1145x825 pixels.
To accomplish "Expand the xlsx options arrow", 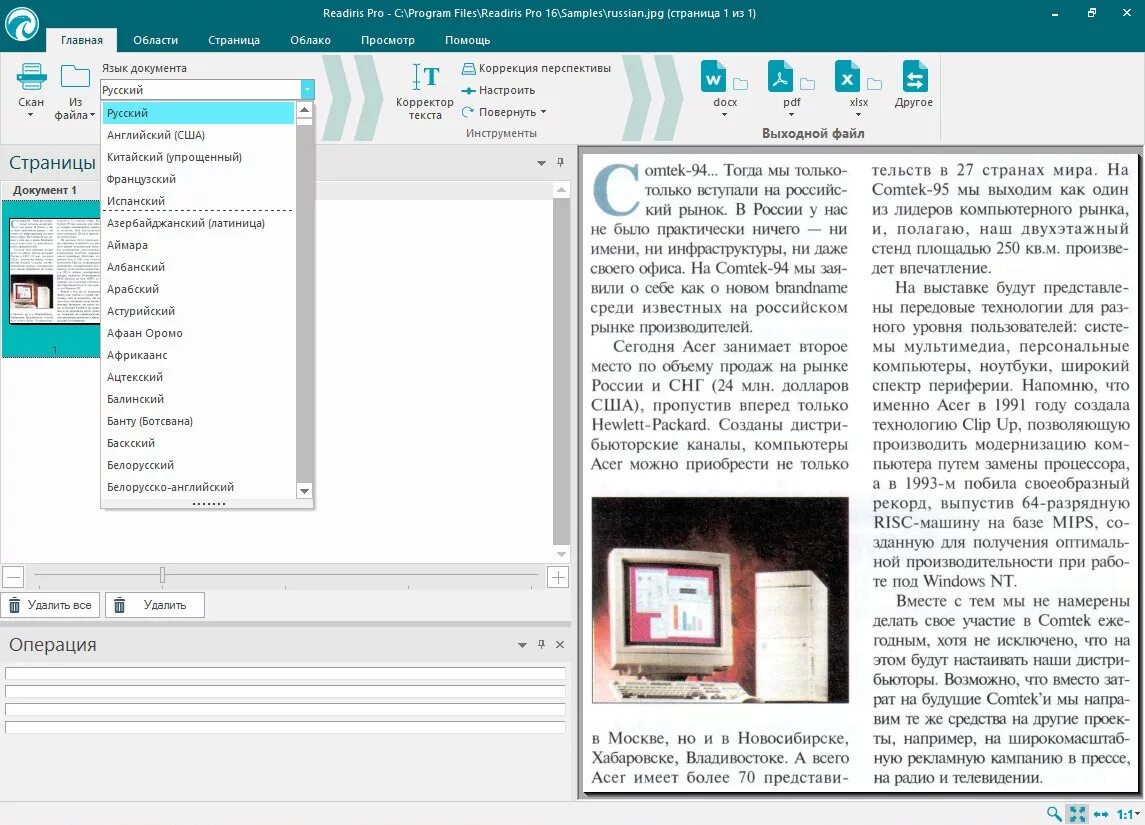I will pyautogui.click(x=859, y=115).
